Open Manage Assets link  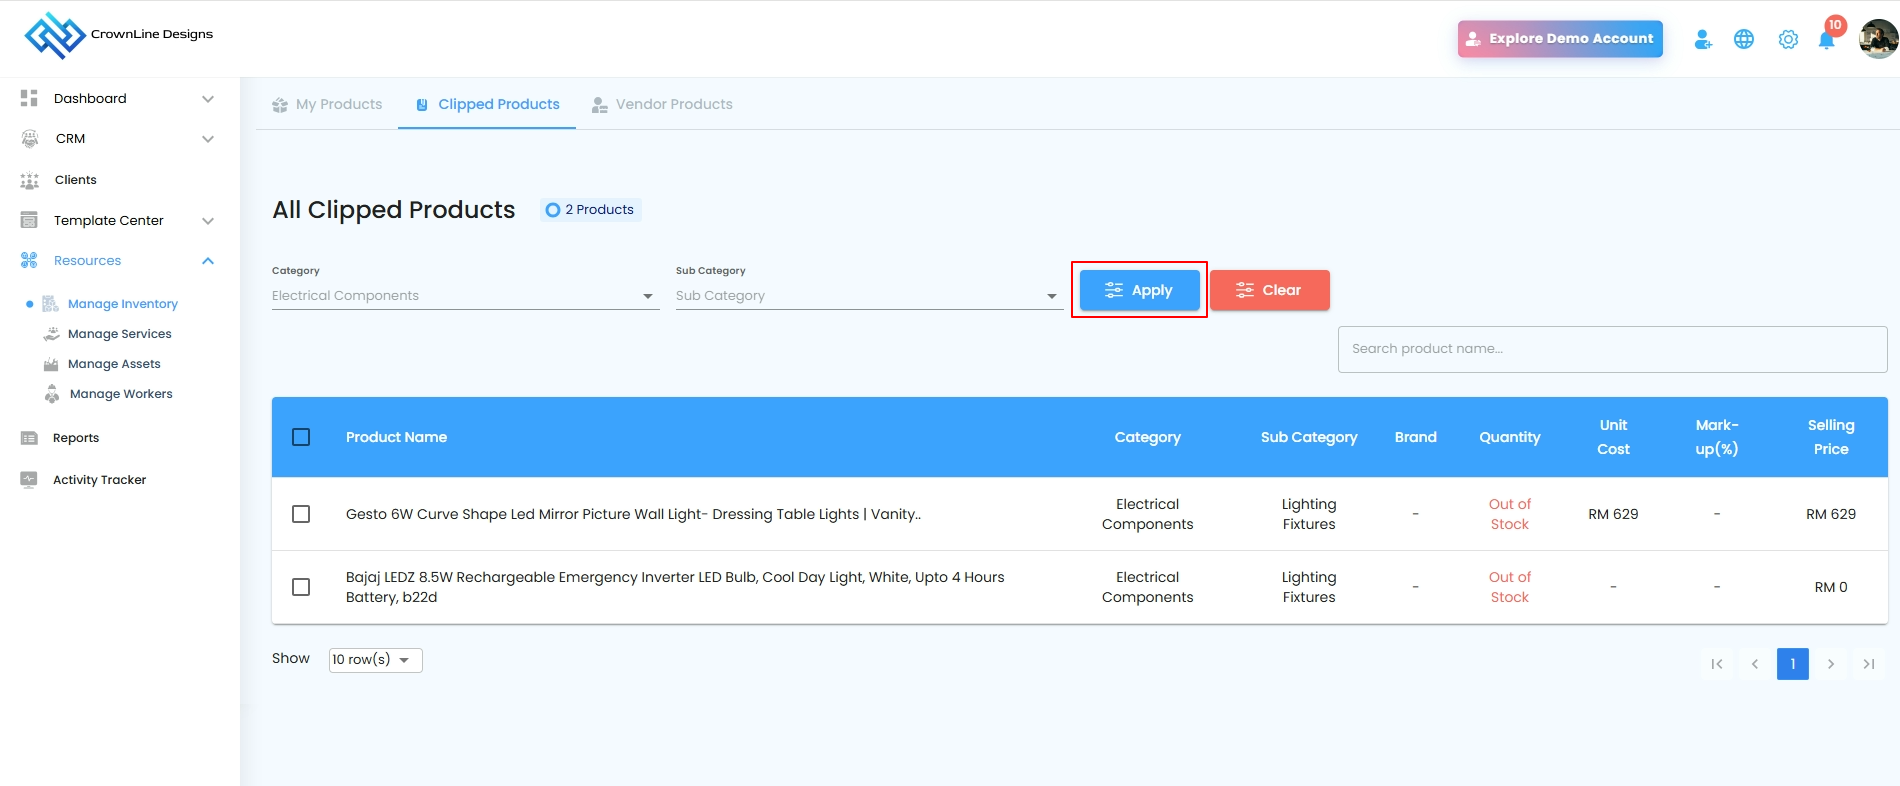coord(114,364)
